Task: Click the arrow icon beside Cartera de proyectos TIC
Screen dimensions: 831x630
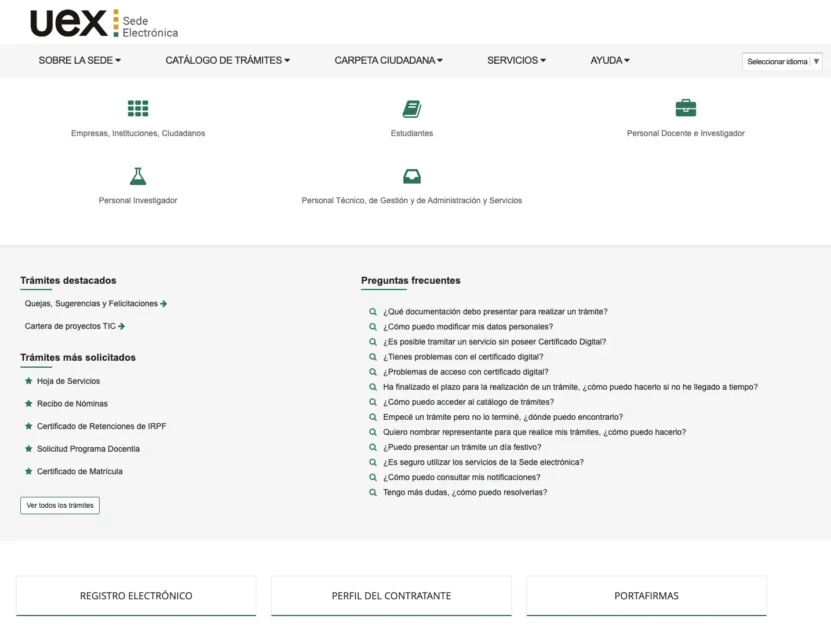Action: tap(121, 326)
